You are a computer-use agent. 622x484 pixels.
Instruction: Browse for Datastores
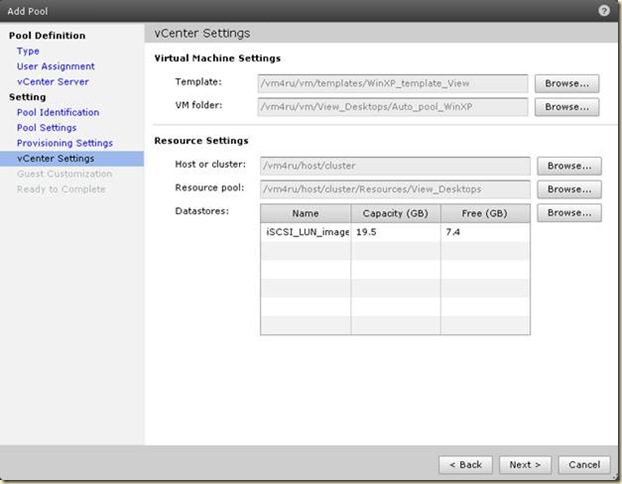click(x=569, y=213)
